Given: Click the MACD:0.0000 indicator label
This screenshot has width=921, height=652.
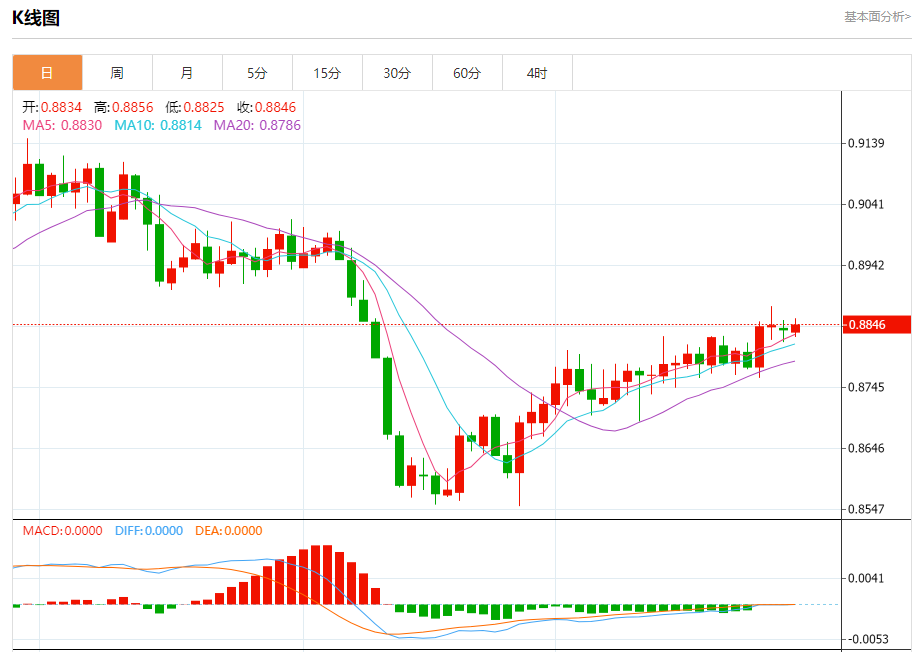Looking at the screenshot, I should point(62,530).
